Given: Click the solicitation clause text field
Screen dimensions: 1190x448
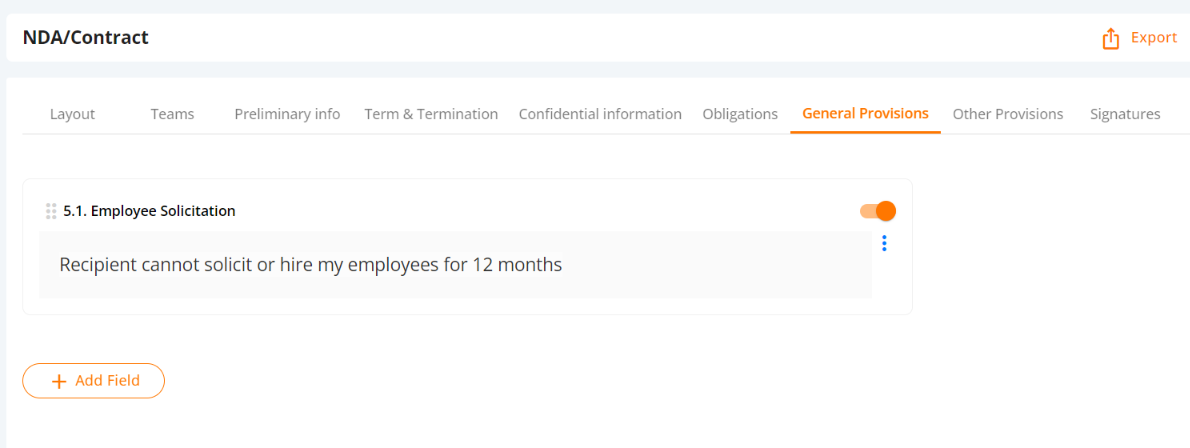Looking at the screenshot, I should [x=455, y=265].
